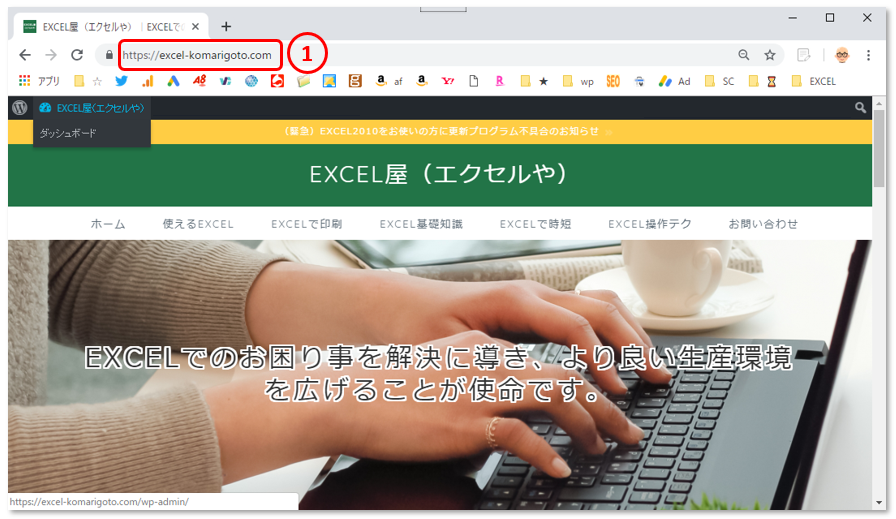Open the Yahoo Y! bookmark
The height and width of the screenshot is (519, 896).
[x=448, y=81]
